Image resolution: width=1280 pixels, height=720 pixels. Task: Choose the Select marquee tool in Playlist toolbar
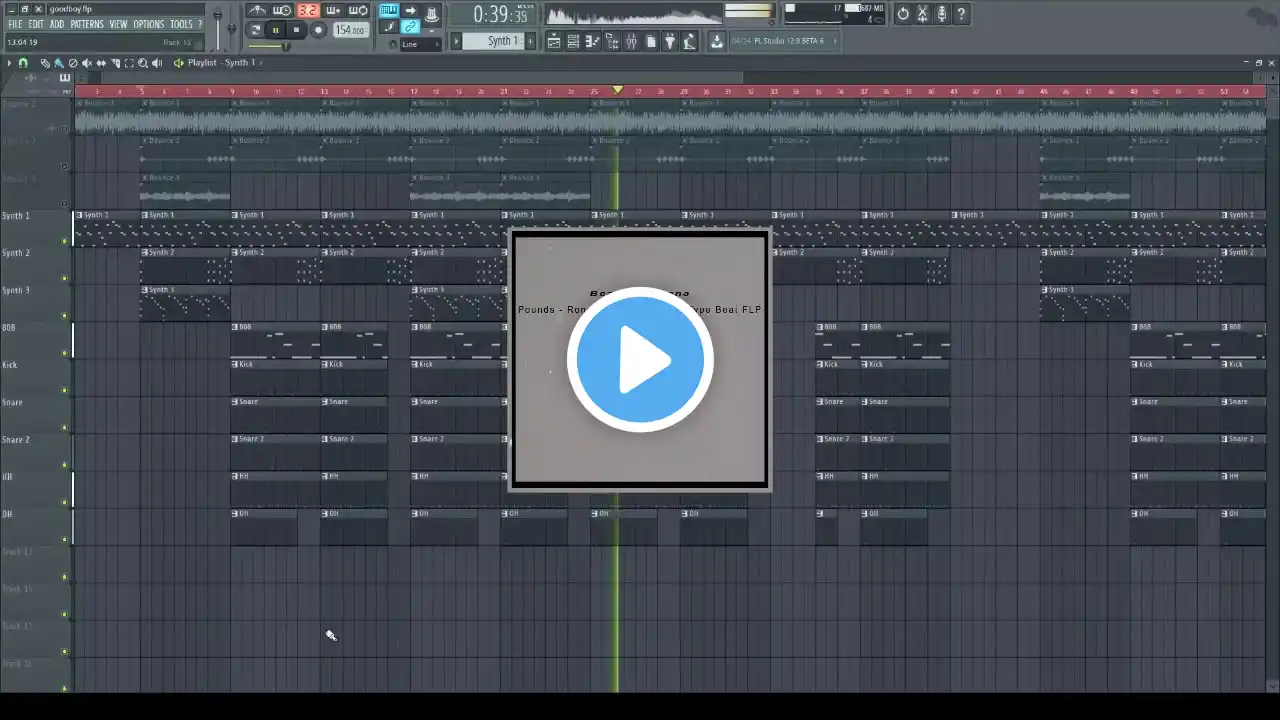(x=129, y=63)
